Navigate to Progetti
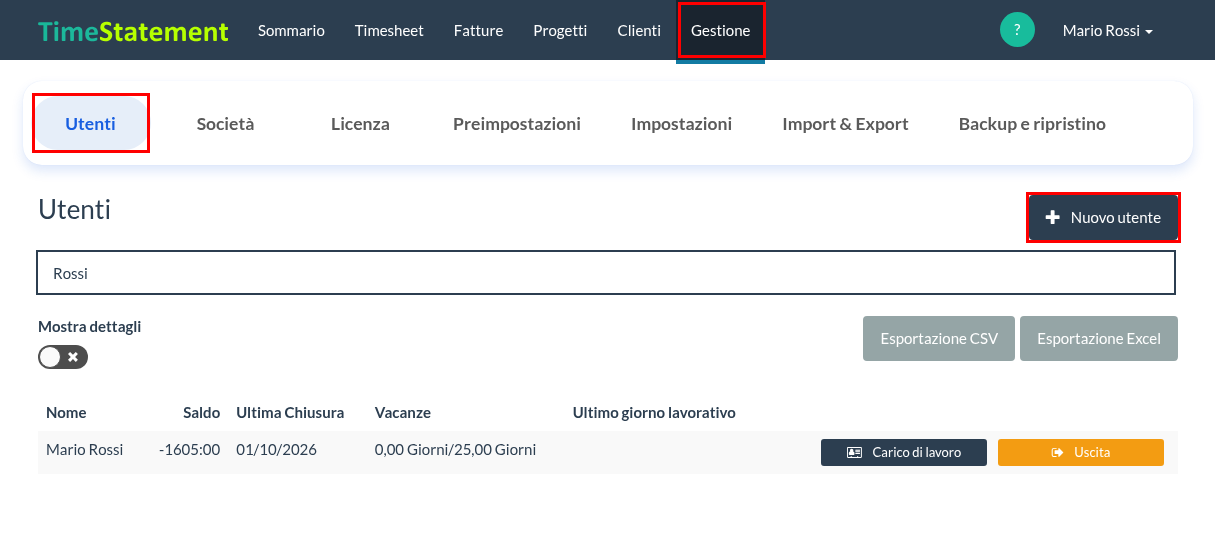This screenshot has width=1215, height=533. (560, 31)
